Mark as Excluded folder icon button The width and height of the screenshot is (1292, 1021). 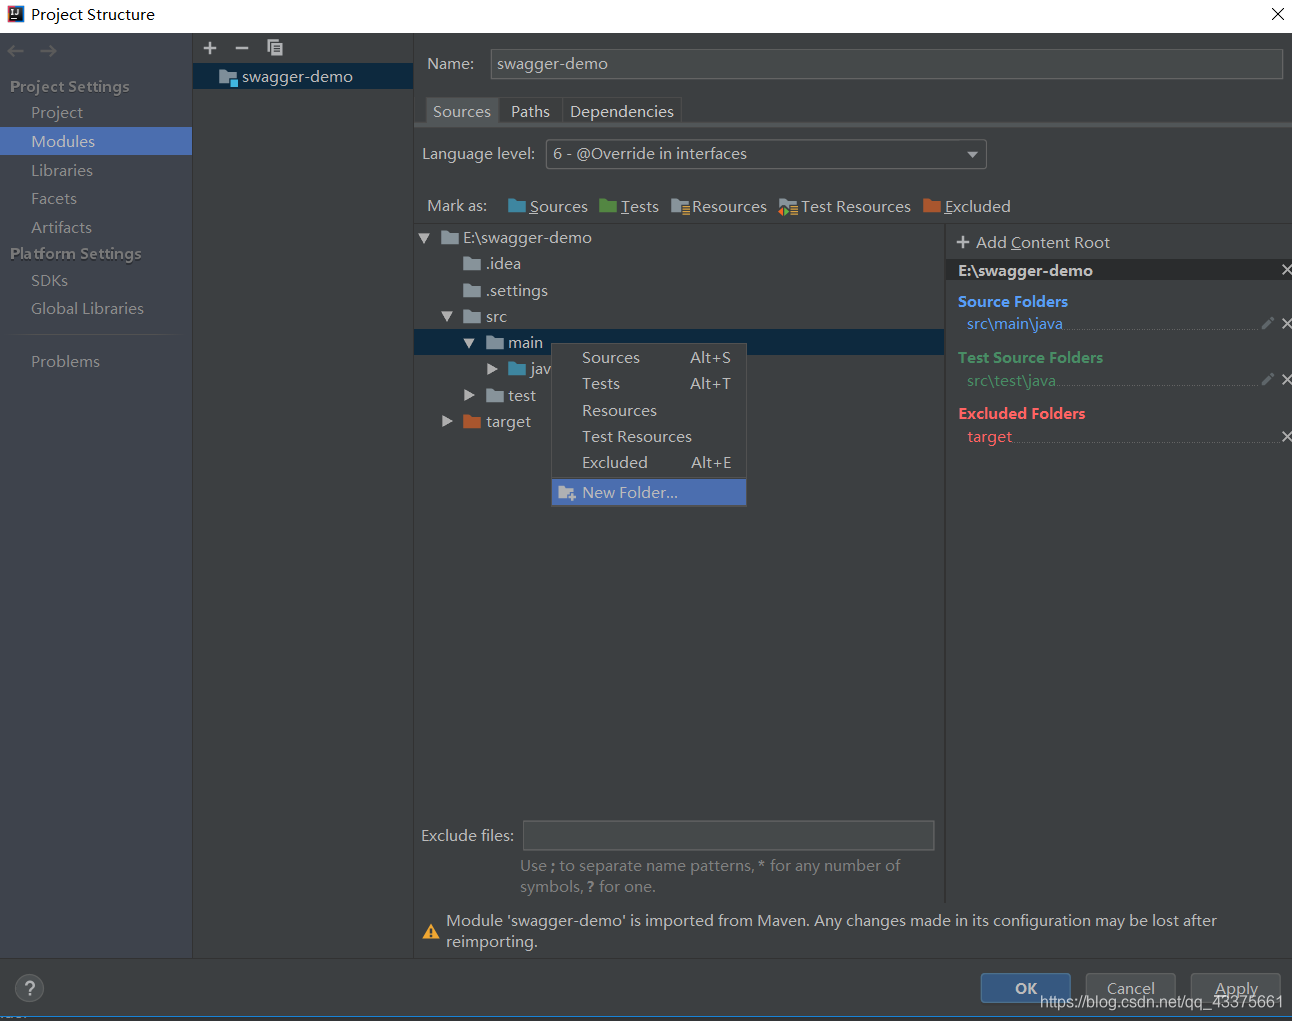(x=967, y=206)
